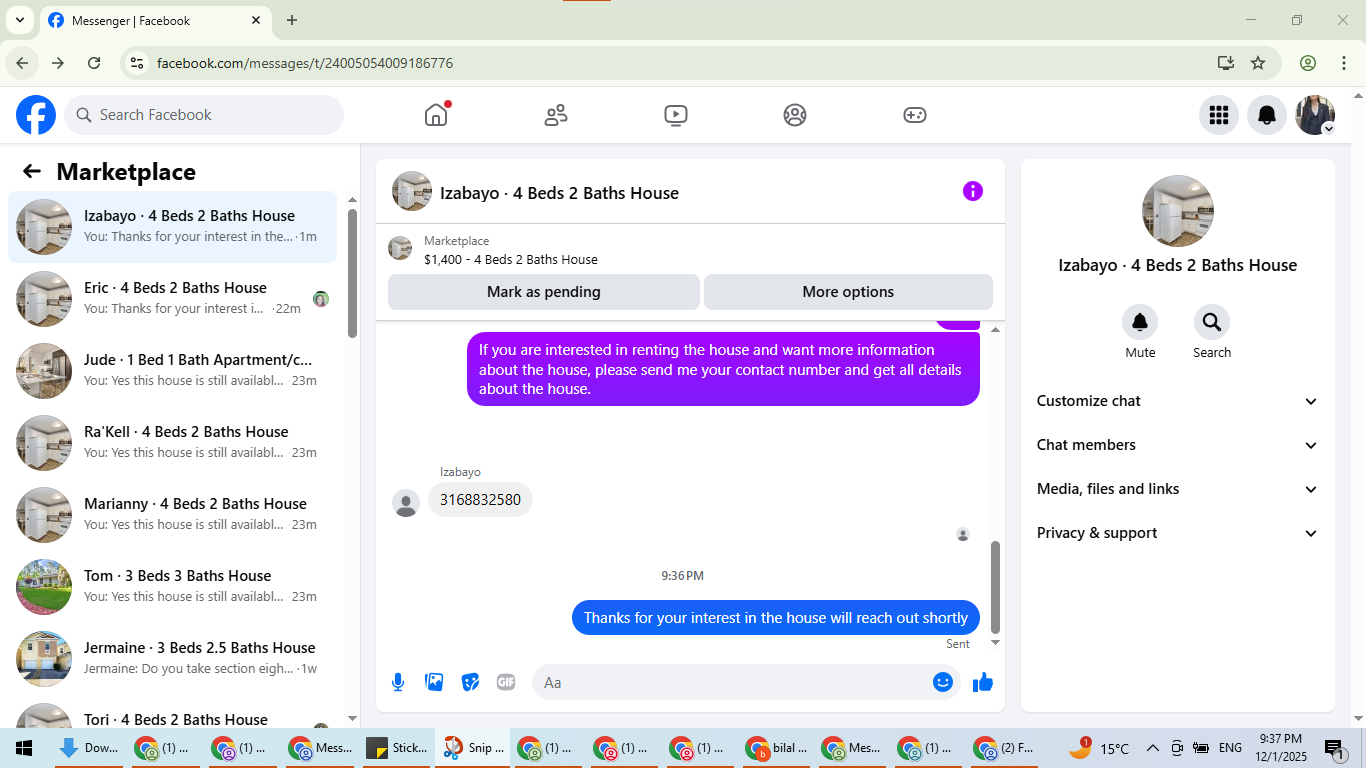This screenshot has width=1366, height=768.
Task: Open Chrome profile icon
Action: pyautogui.click(x=1308, y=63)
